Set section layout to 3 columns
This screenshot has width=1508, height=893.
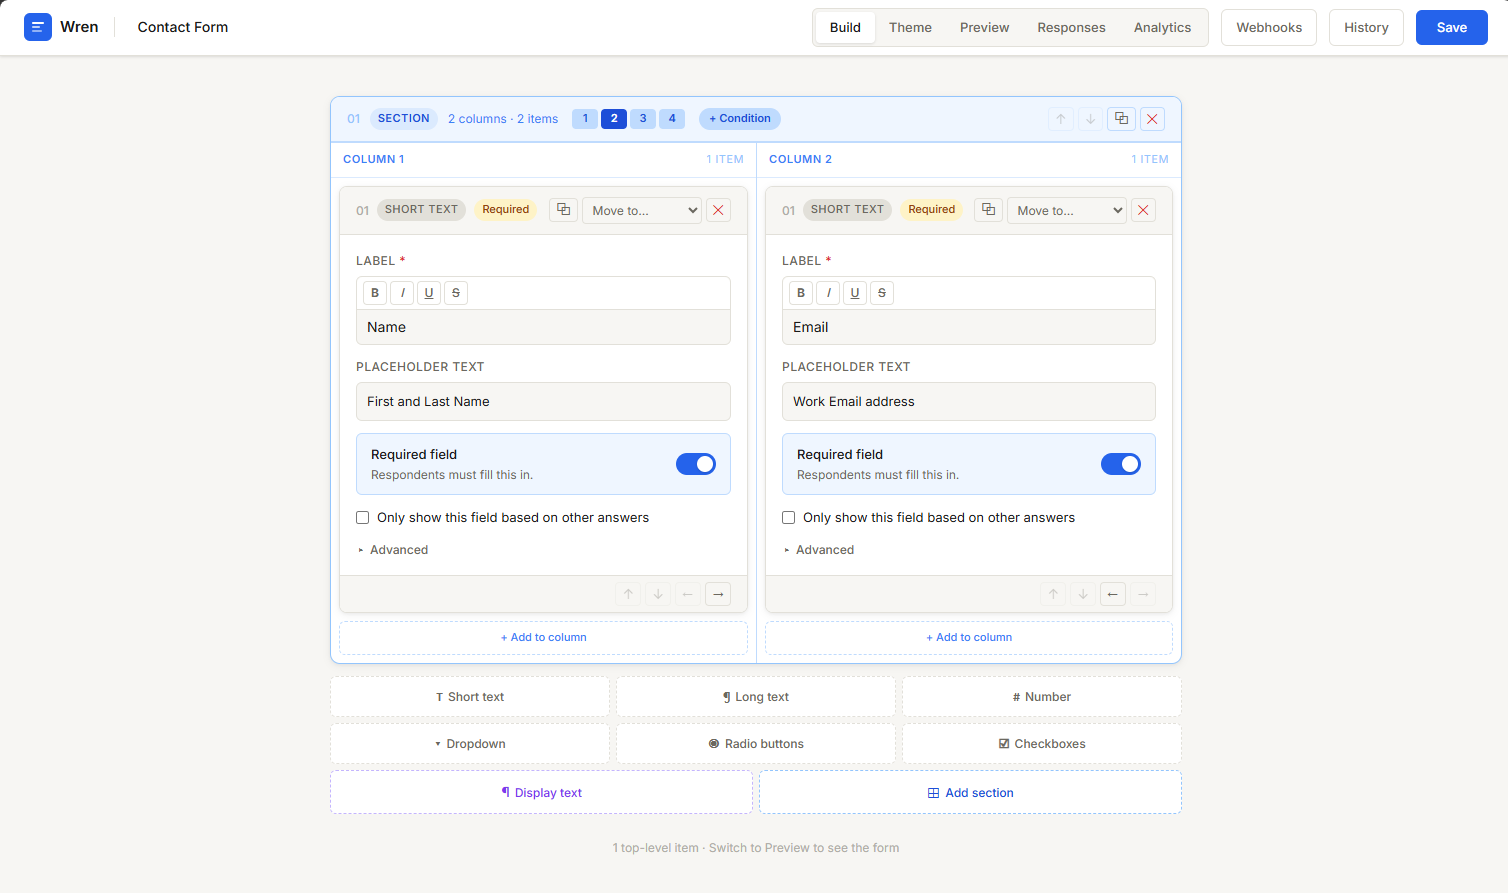tap(643, 119)
